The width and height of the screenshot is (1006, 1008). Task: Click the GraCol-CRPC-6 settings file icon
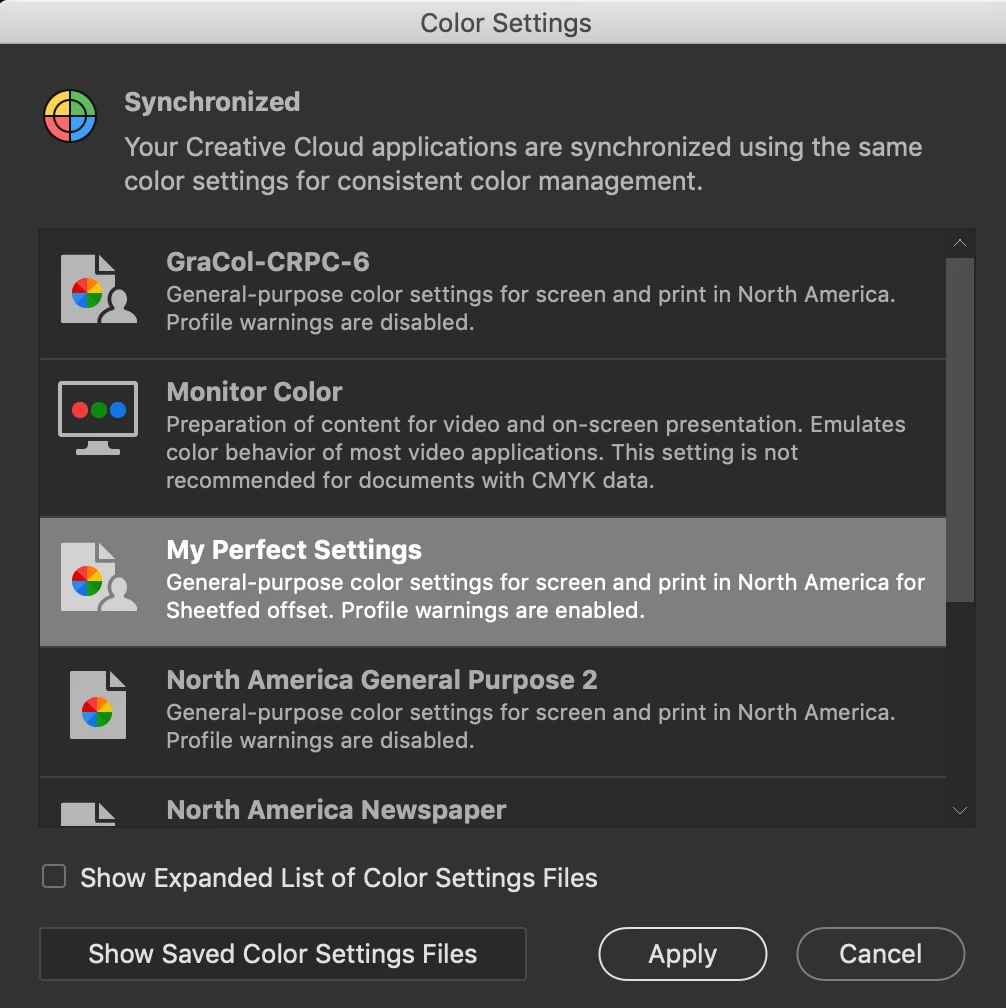click(x=98, y=289)
